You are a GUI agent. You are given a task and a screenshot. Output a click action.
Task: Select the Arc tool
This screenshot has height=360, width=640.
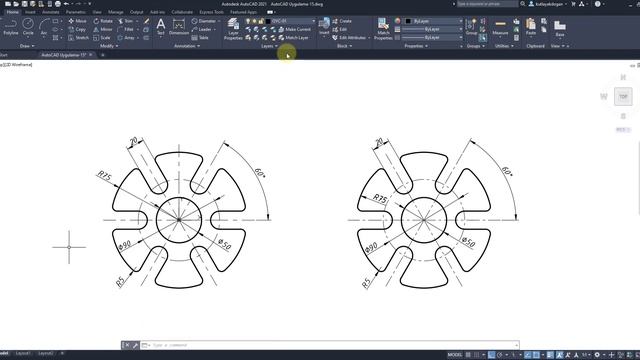pyautogui.click(x=44, y=27)
